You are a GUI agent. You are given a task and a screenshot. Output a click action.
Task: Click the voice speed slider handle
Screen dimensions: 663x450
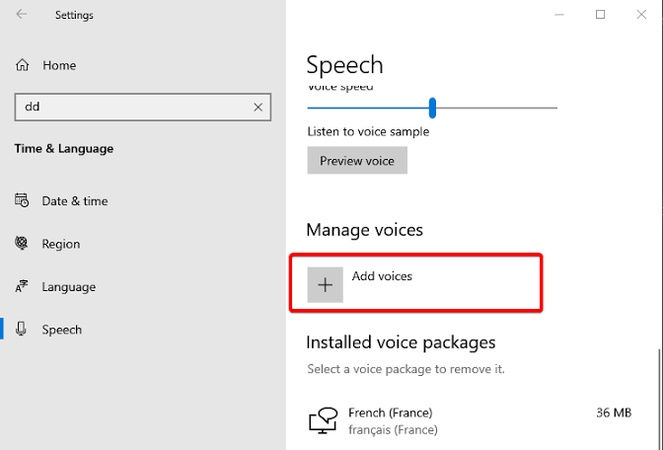[432, 107]
